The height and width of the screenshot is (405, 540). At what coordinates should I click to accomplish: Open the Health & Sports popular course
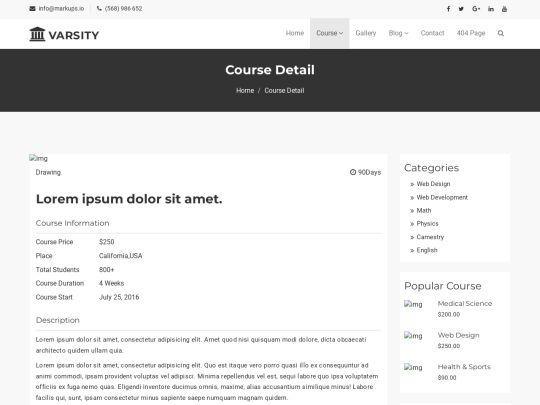[464, 367]
